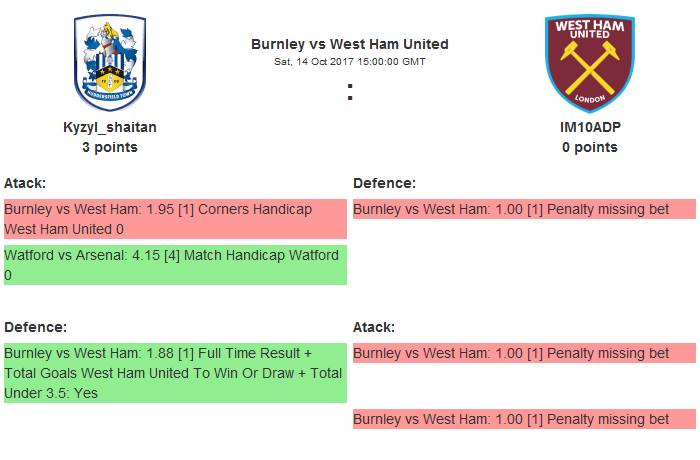Click the match date Sat, 14 Oct 2017
This screenshot has width=700, height=460.
pyautogui.click(x=350, y=61)
